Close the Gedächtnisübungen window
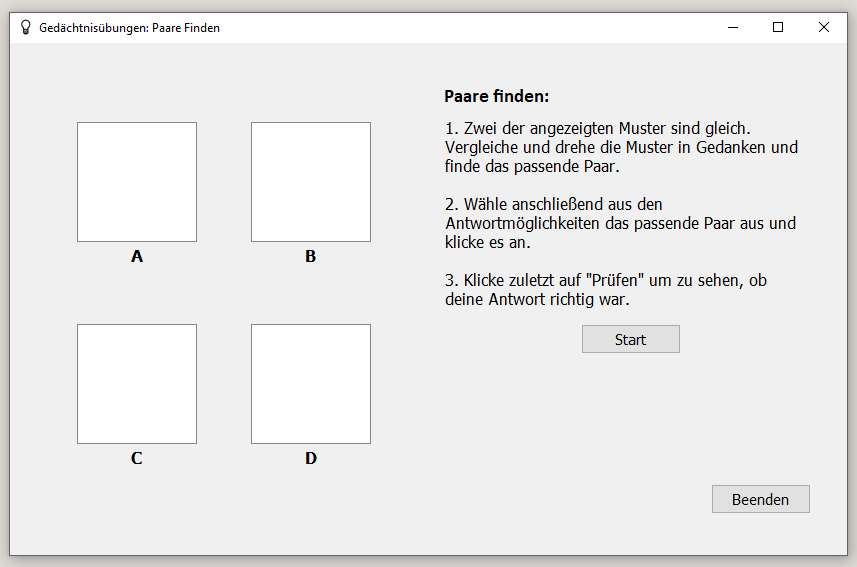The height and width of the screenshot is (567, 857). tap(824, 27)
